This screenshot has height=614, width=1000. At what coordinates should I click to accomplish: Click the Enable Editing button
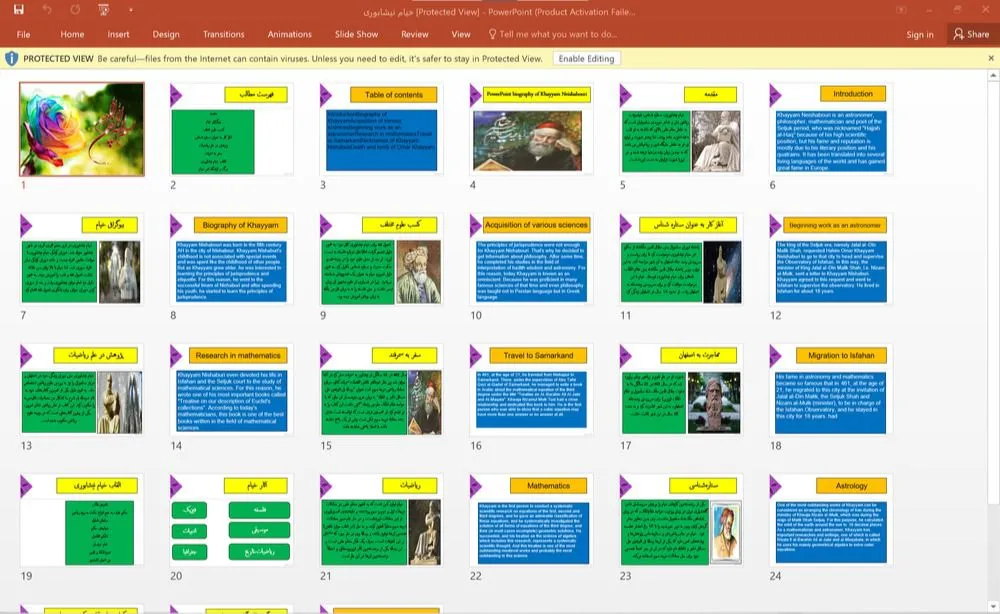point(586,59)
